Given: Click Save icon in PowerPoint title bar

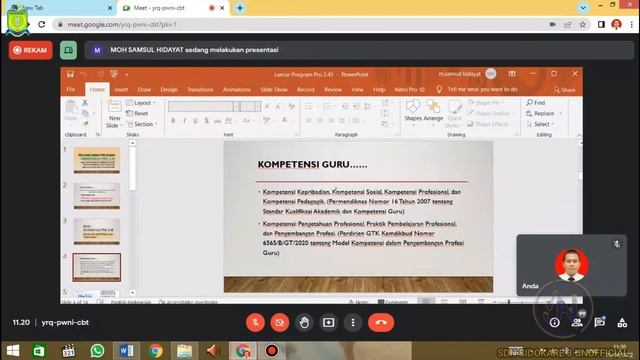Looking at the screenshot, I should point(70,74).
